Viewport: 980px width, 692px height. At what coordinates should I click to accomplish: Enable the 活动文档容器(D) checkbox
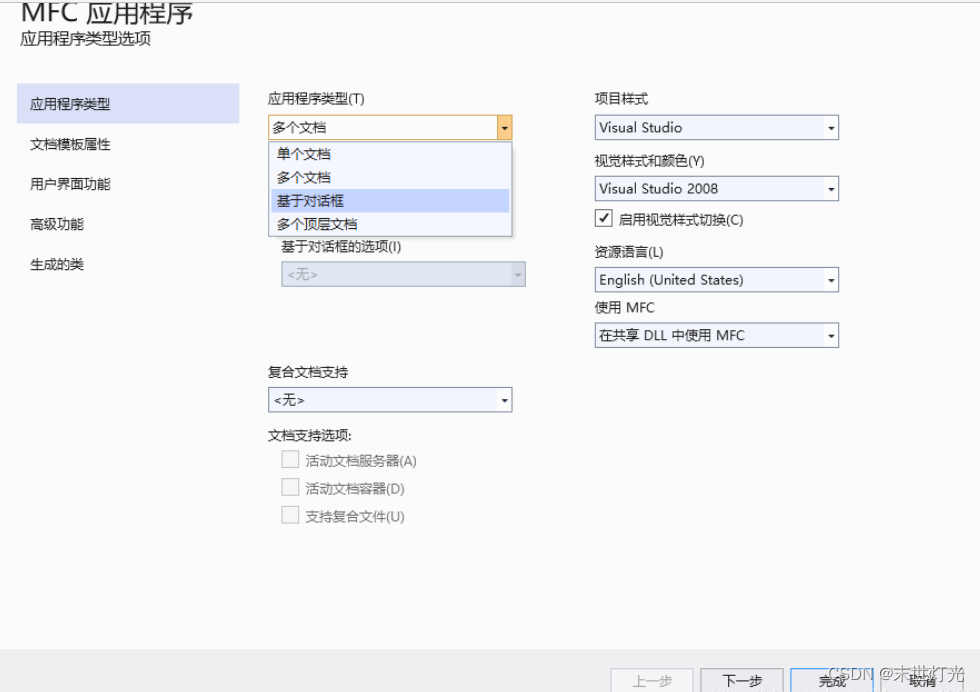290,488
